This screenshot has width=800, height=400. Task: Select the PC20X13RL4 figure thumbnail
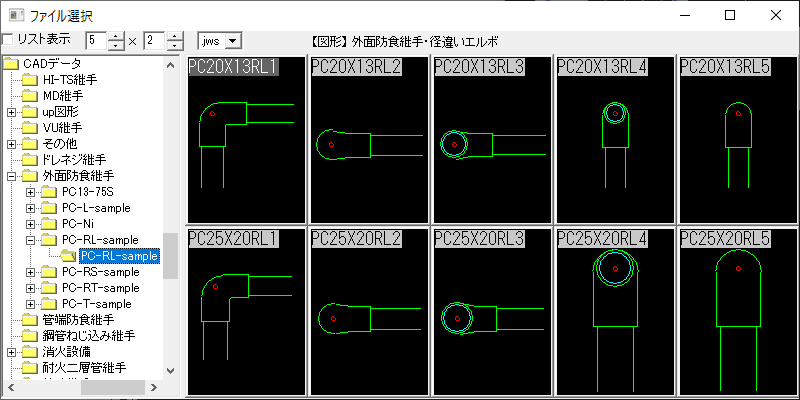pos(615,140)
